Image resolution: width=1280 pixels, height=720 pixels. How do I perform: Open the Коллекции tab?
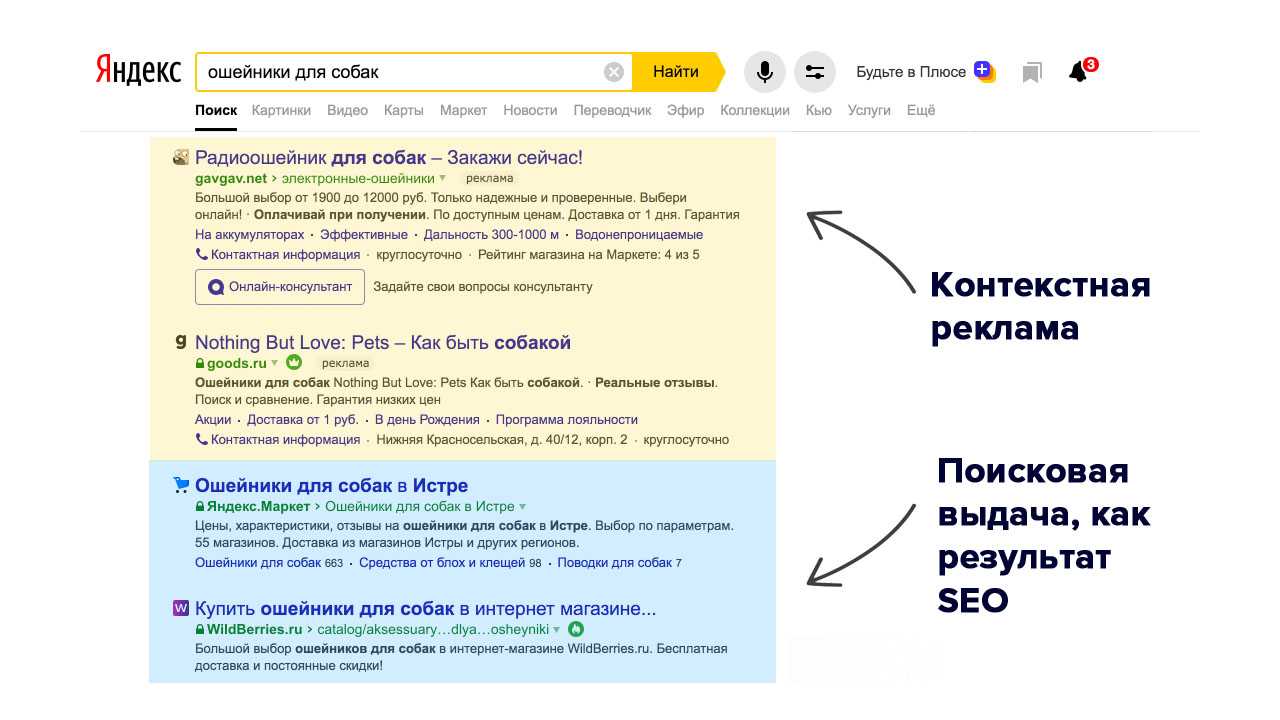[x=755, y=110]
